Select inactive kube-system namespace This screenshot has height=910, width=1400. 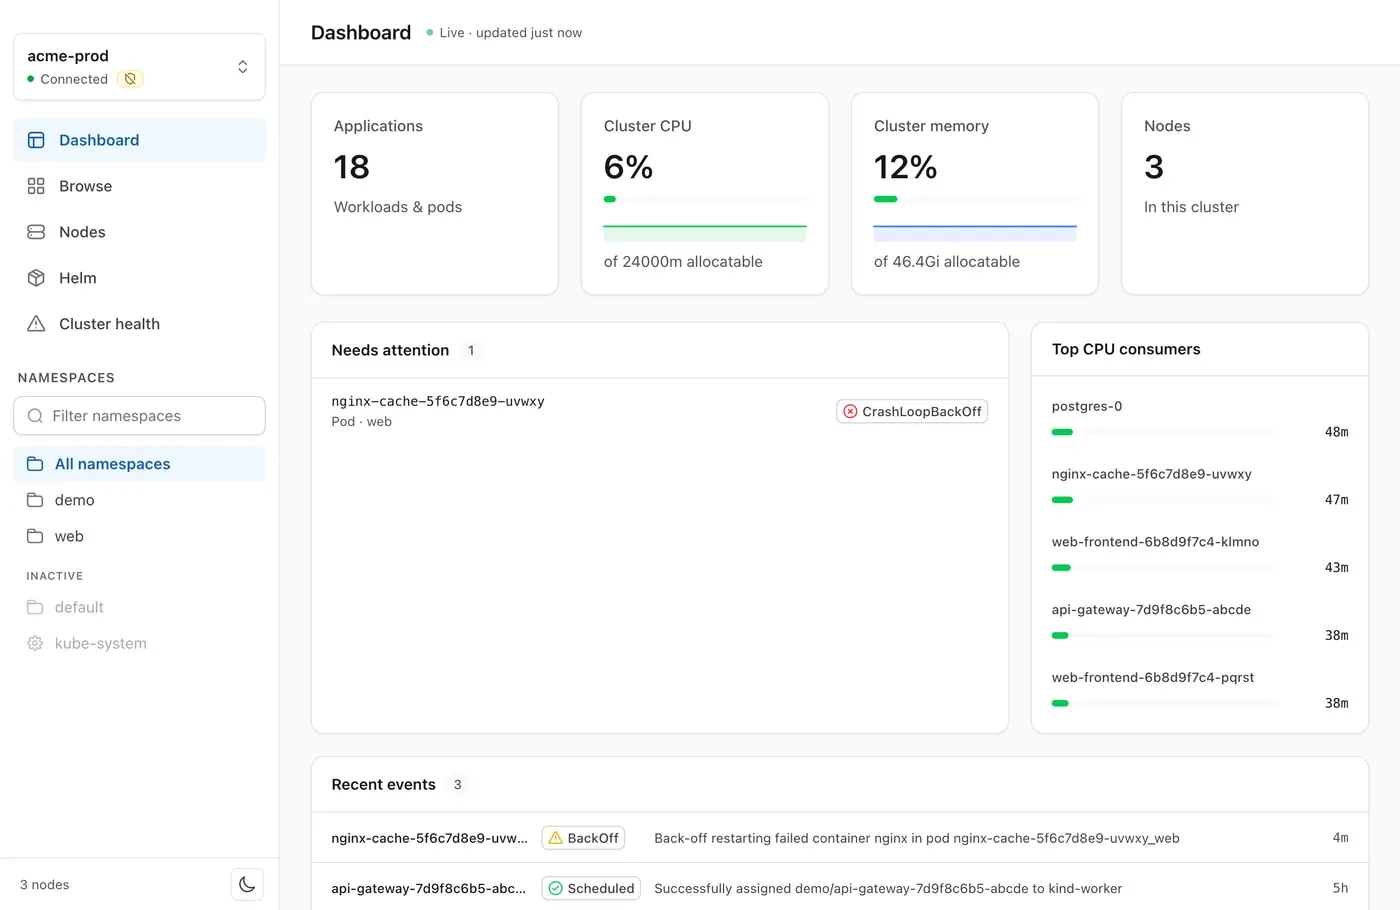point(139,643)
